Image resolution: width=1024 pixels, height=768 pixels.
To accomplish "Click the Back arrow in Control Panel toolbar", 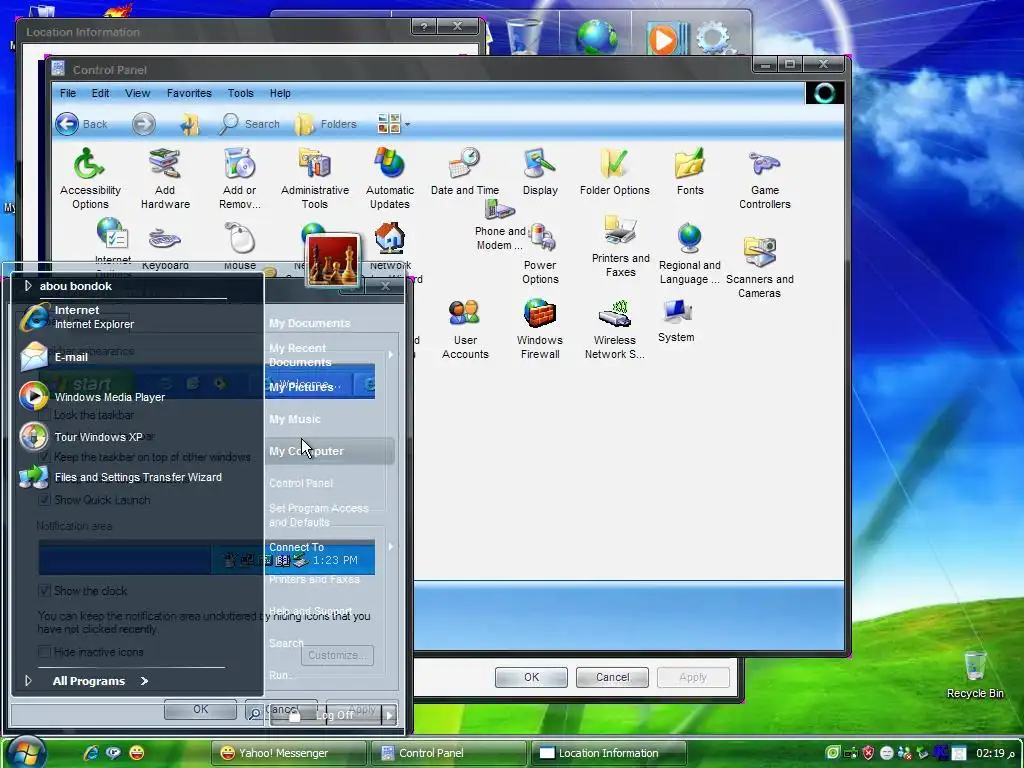I will coord(81,123).
